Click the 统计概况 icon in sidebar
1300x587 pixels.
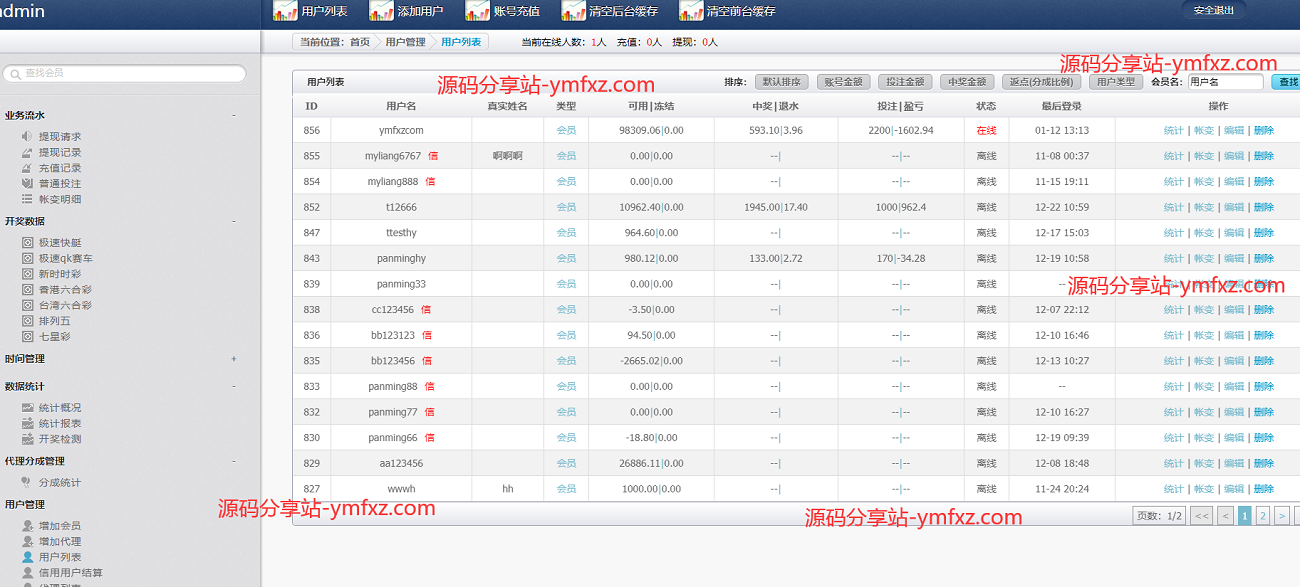(x=28, y=408)
